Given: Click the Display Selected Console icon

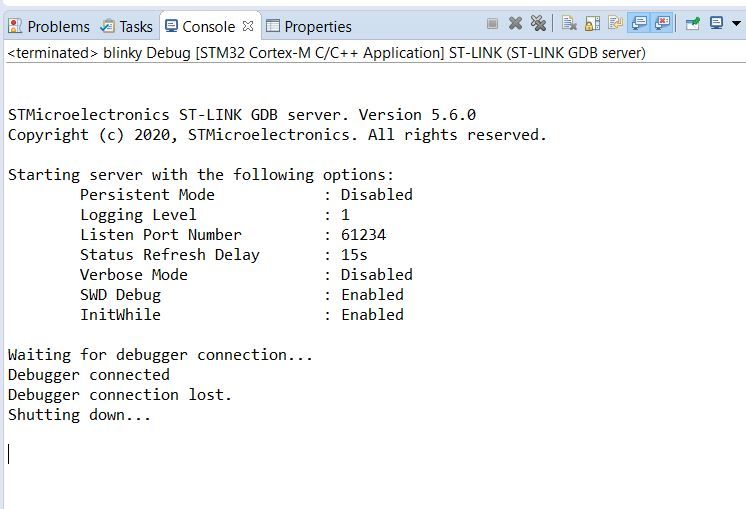Looking at the screenshot, I should point(716,23).
